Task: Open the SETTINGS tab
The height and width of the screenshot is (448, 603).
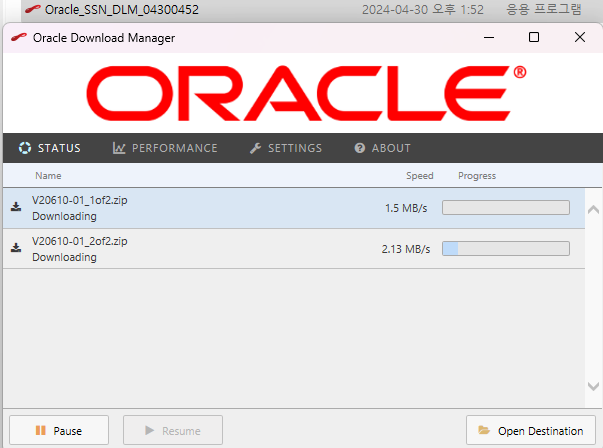Action: (286, 148)
